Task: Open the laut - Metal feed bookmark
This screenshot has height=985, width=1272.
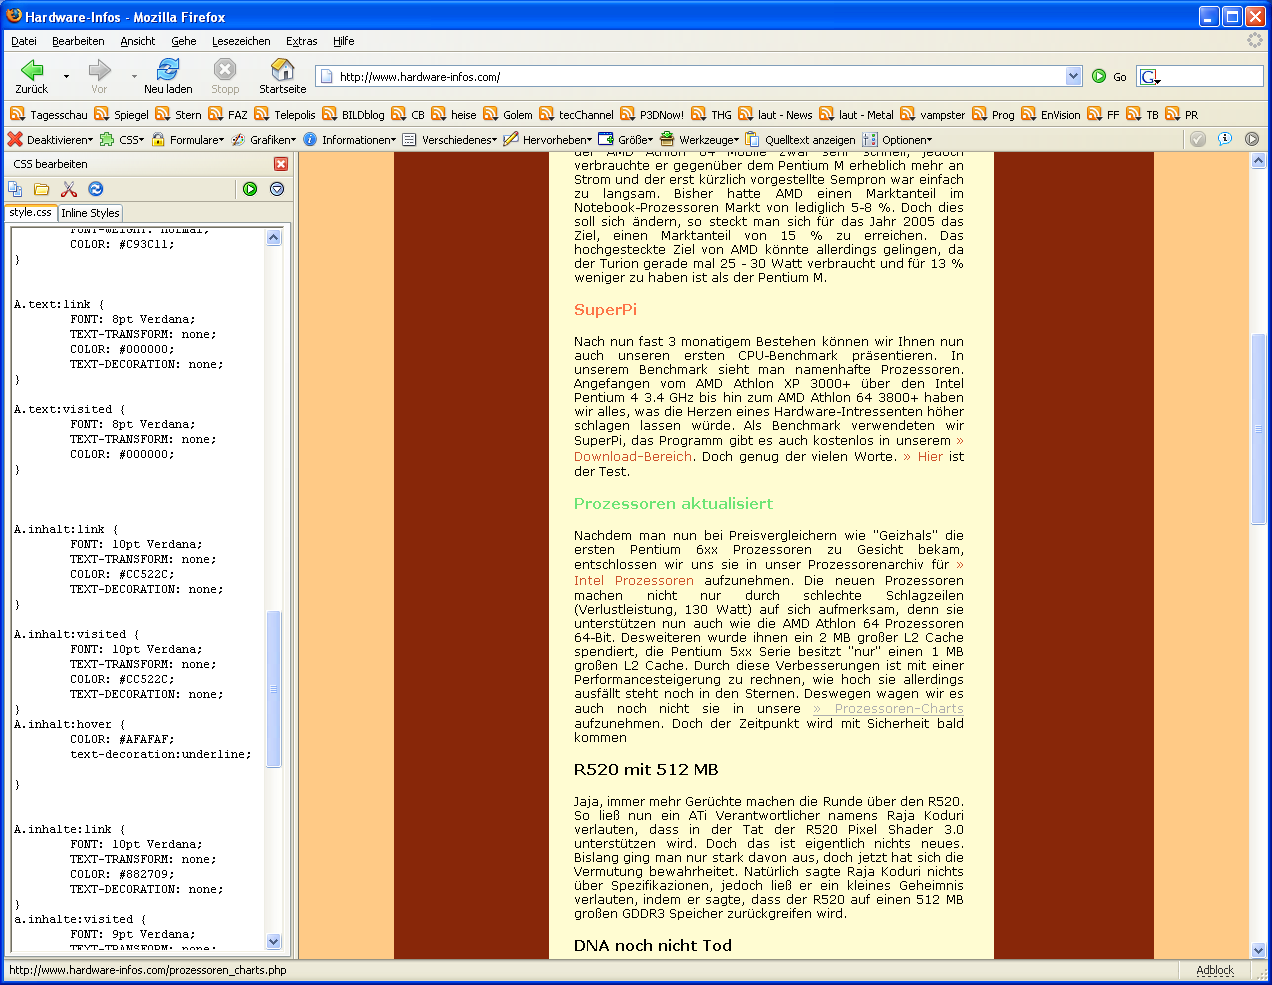Action: tap(856, 115)
